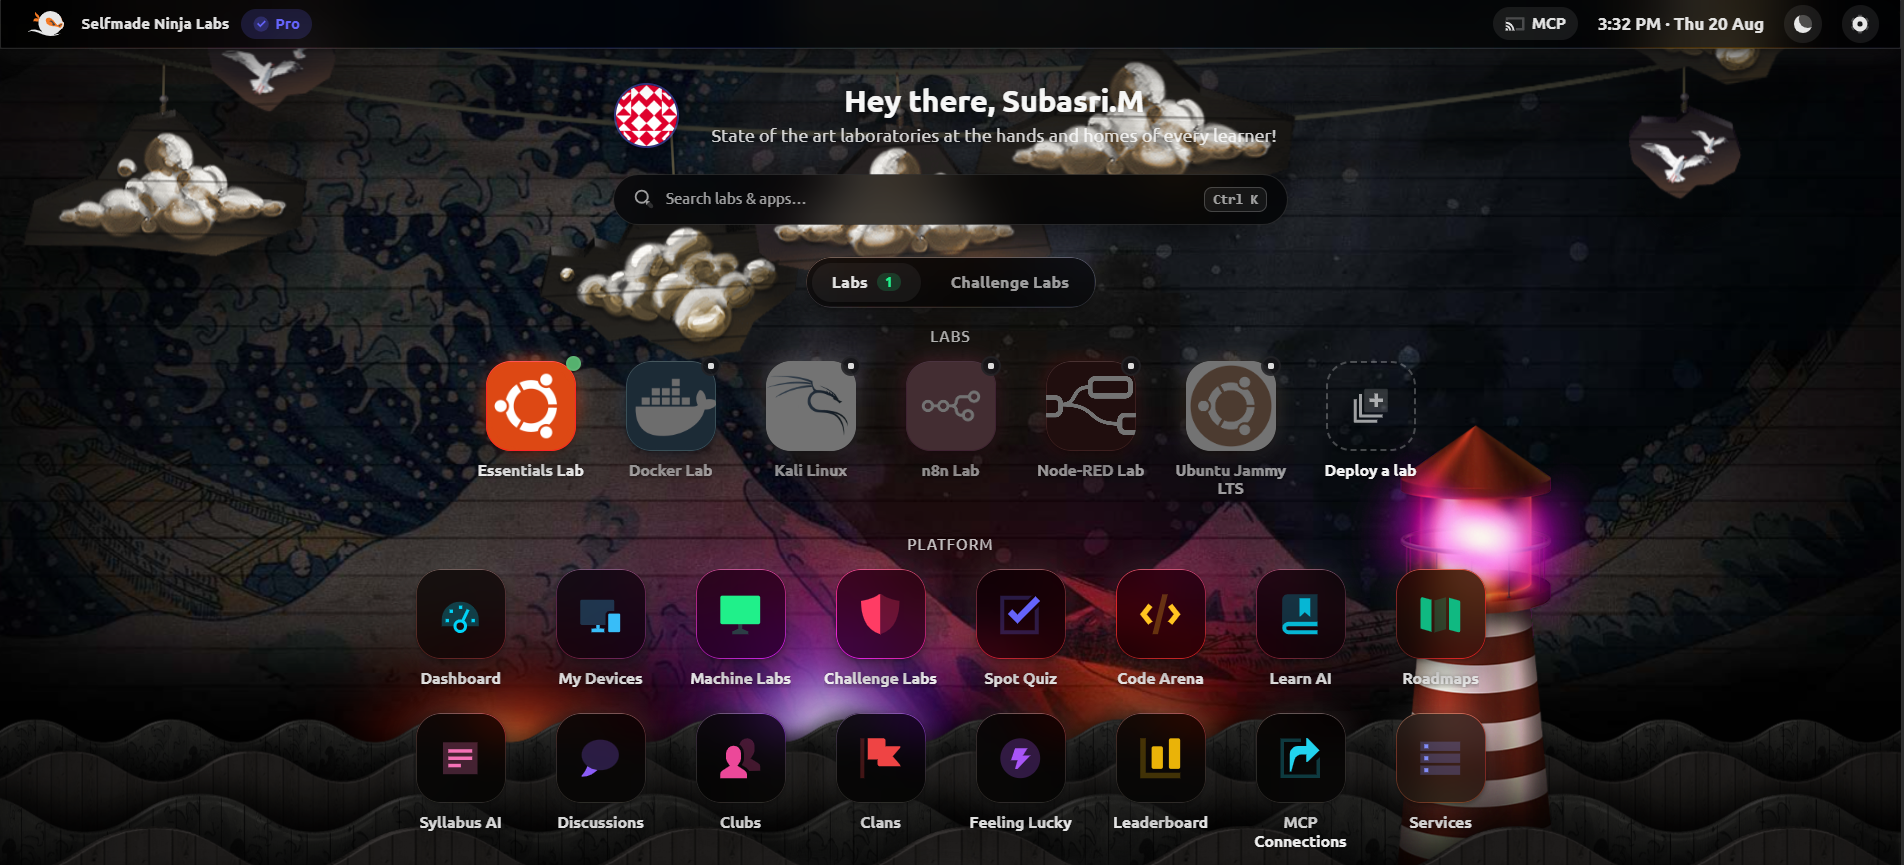Click the Selfmade Ninja Labs title text
The width and height of the screenshot is (1904, 865).
155,24
